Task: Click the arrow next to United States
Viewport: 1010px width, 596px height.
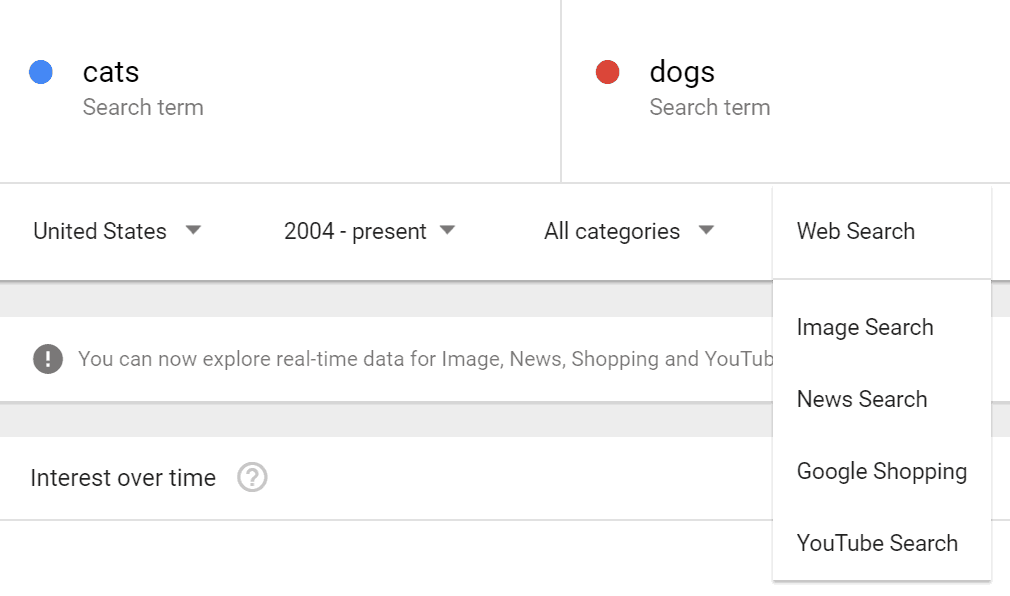Action: point(193,231)
